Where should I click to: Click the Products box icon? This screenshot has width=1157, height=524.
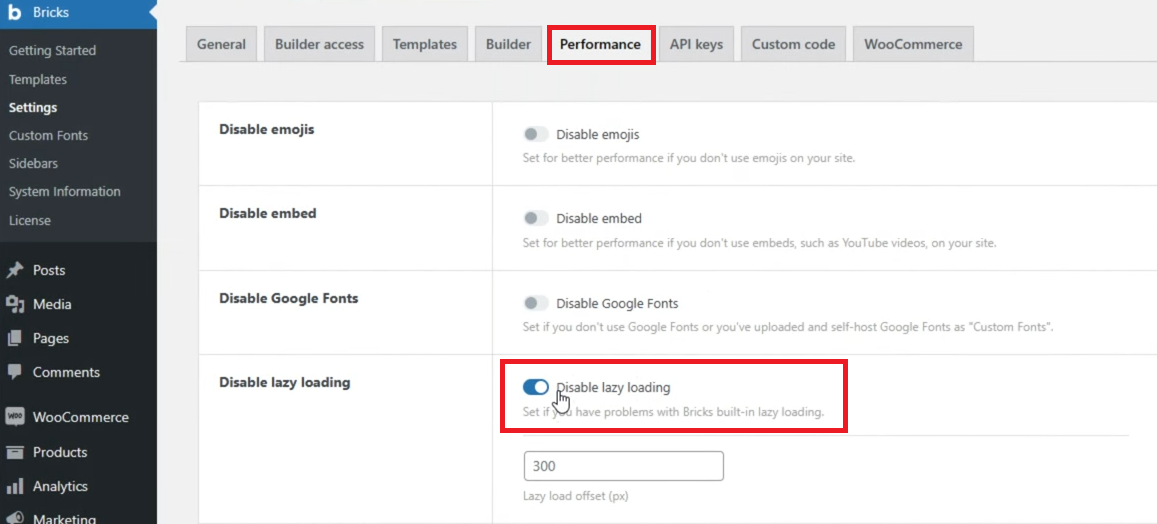15,452
